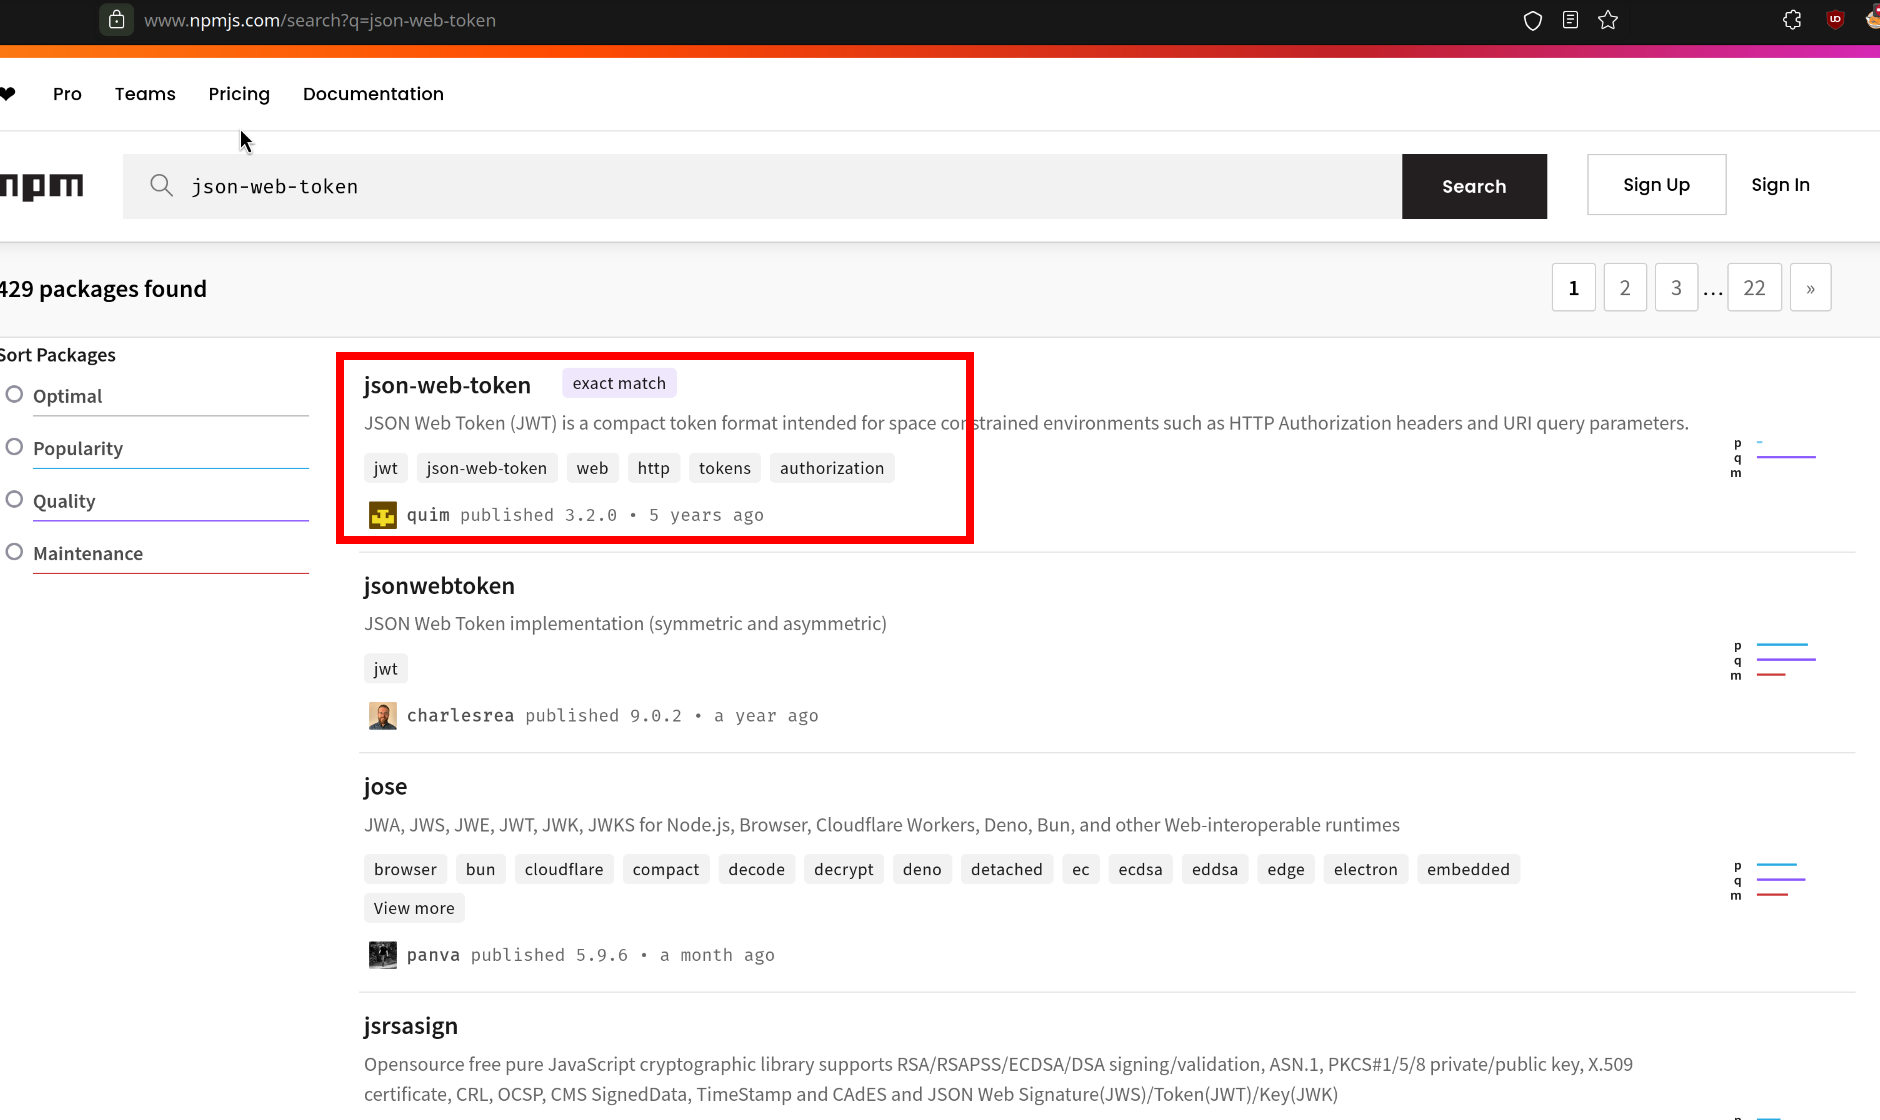Click publisher name charlesrea
This screenshot has width=1880, height=1120.
(460, 716)
